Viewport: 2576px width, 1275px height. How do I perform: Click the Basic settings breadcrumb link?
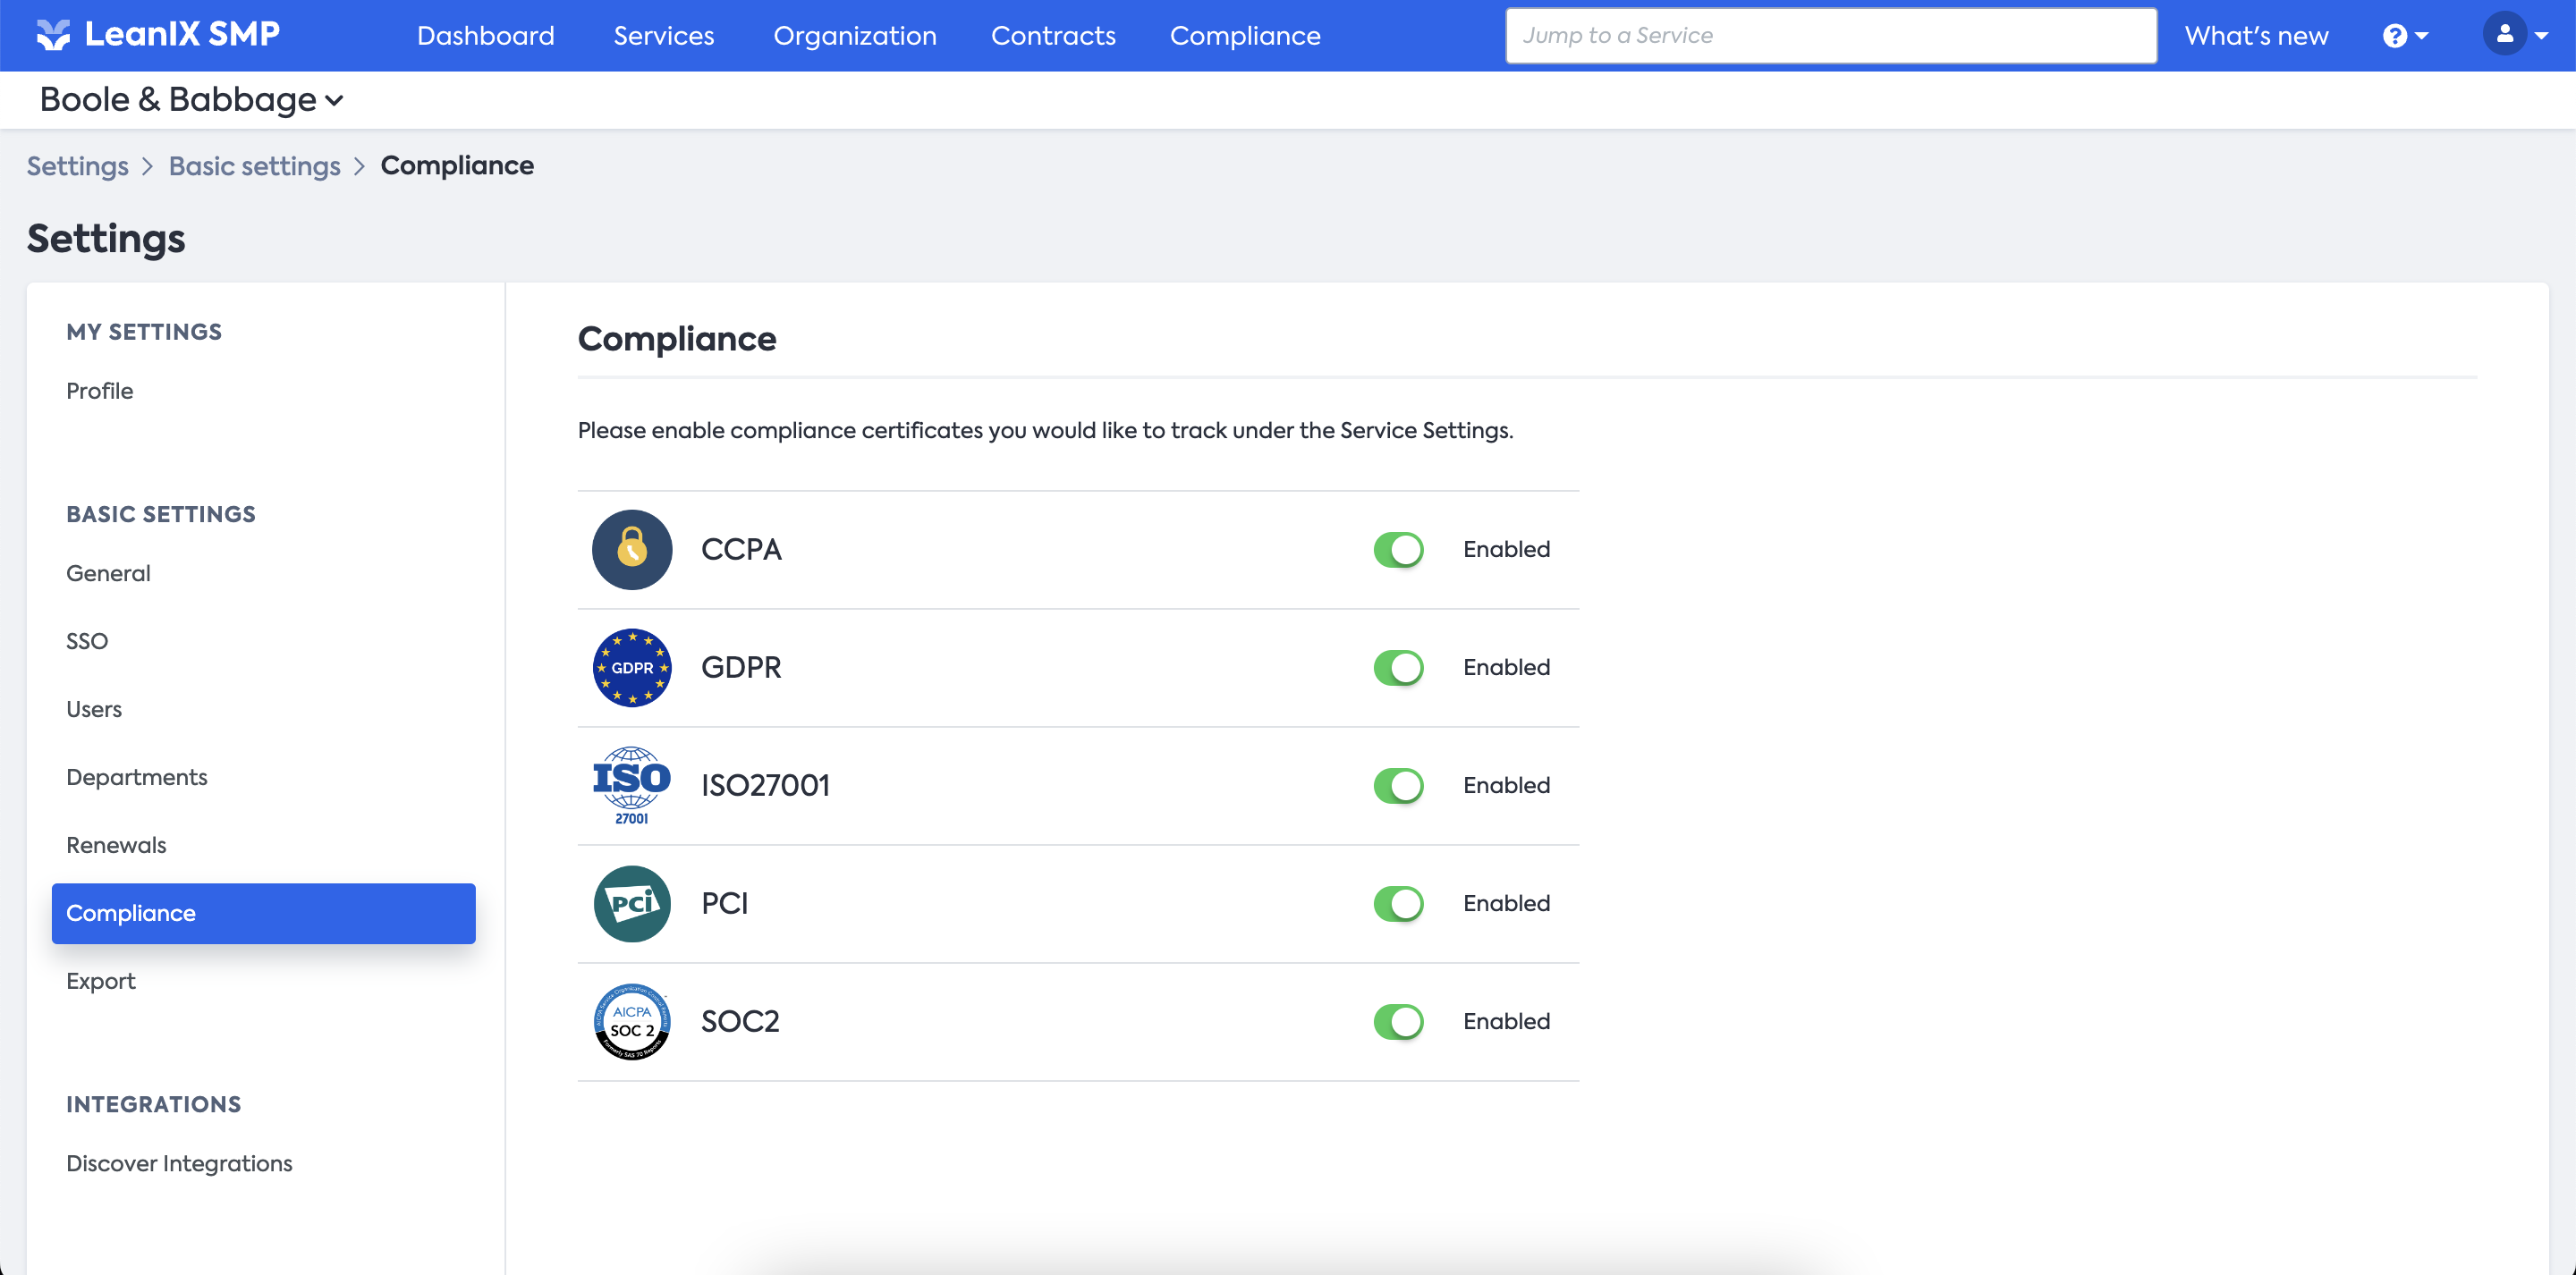(x=254, y=166)
